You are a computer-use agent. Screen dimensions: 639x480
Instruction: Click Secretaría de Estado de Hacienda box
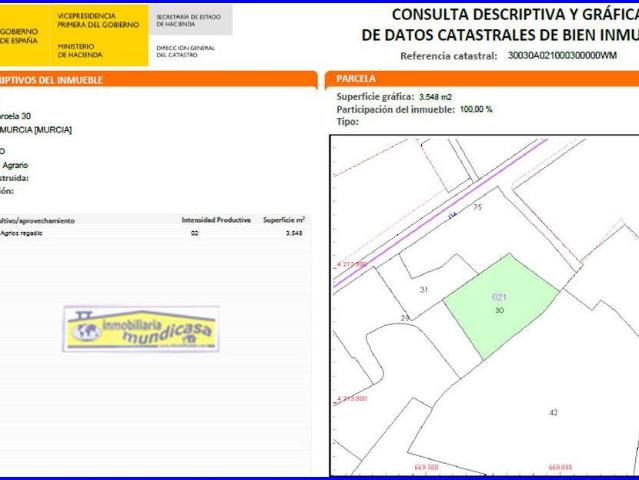[x=190, y=20]
